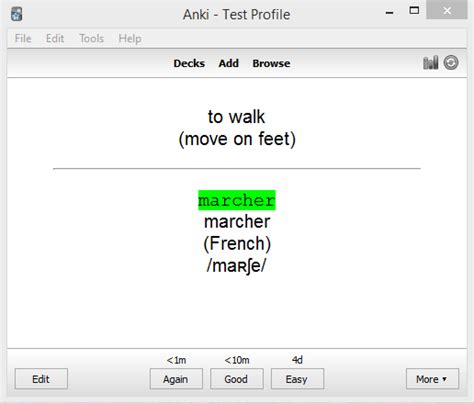
Task: Click the 'to walk' question text
Action: [236, 117]
